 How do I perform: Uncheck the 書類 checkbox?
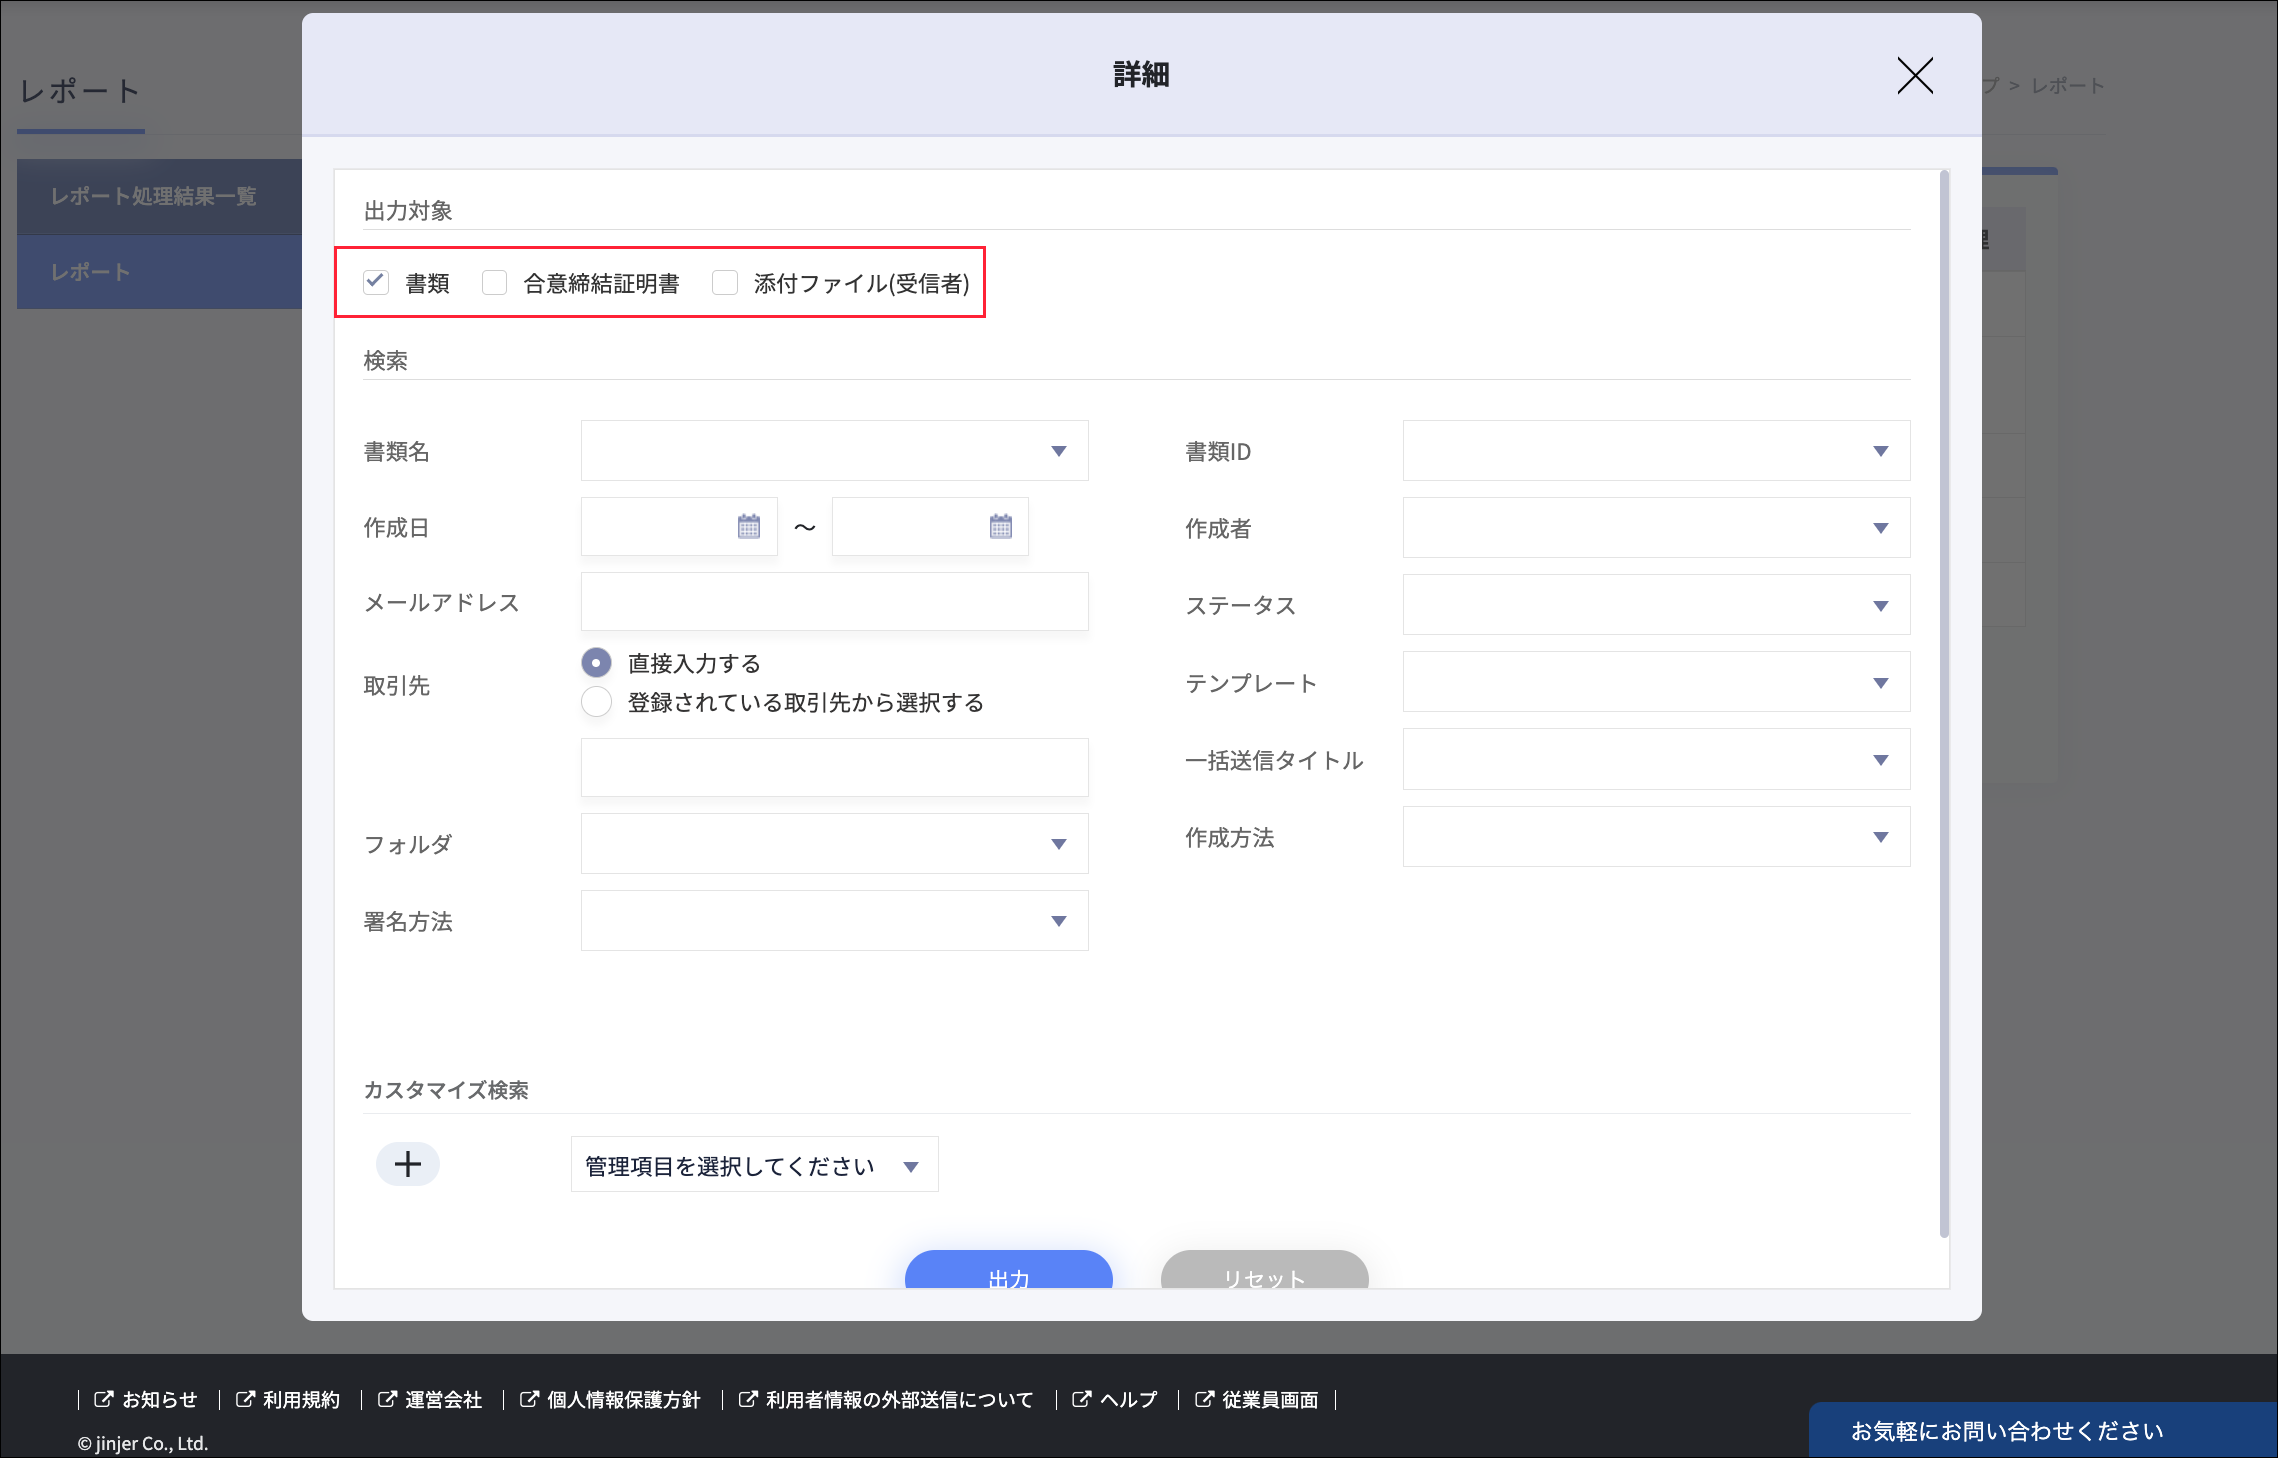[376, 283]
